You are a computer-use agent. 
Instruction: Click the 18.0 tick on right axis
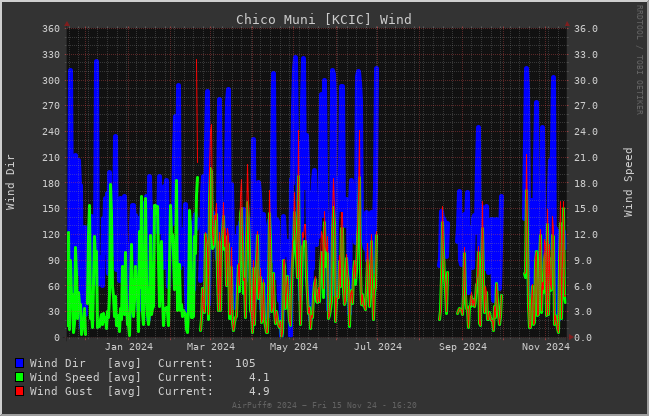click(x=585, y=183)
